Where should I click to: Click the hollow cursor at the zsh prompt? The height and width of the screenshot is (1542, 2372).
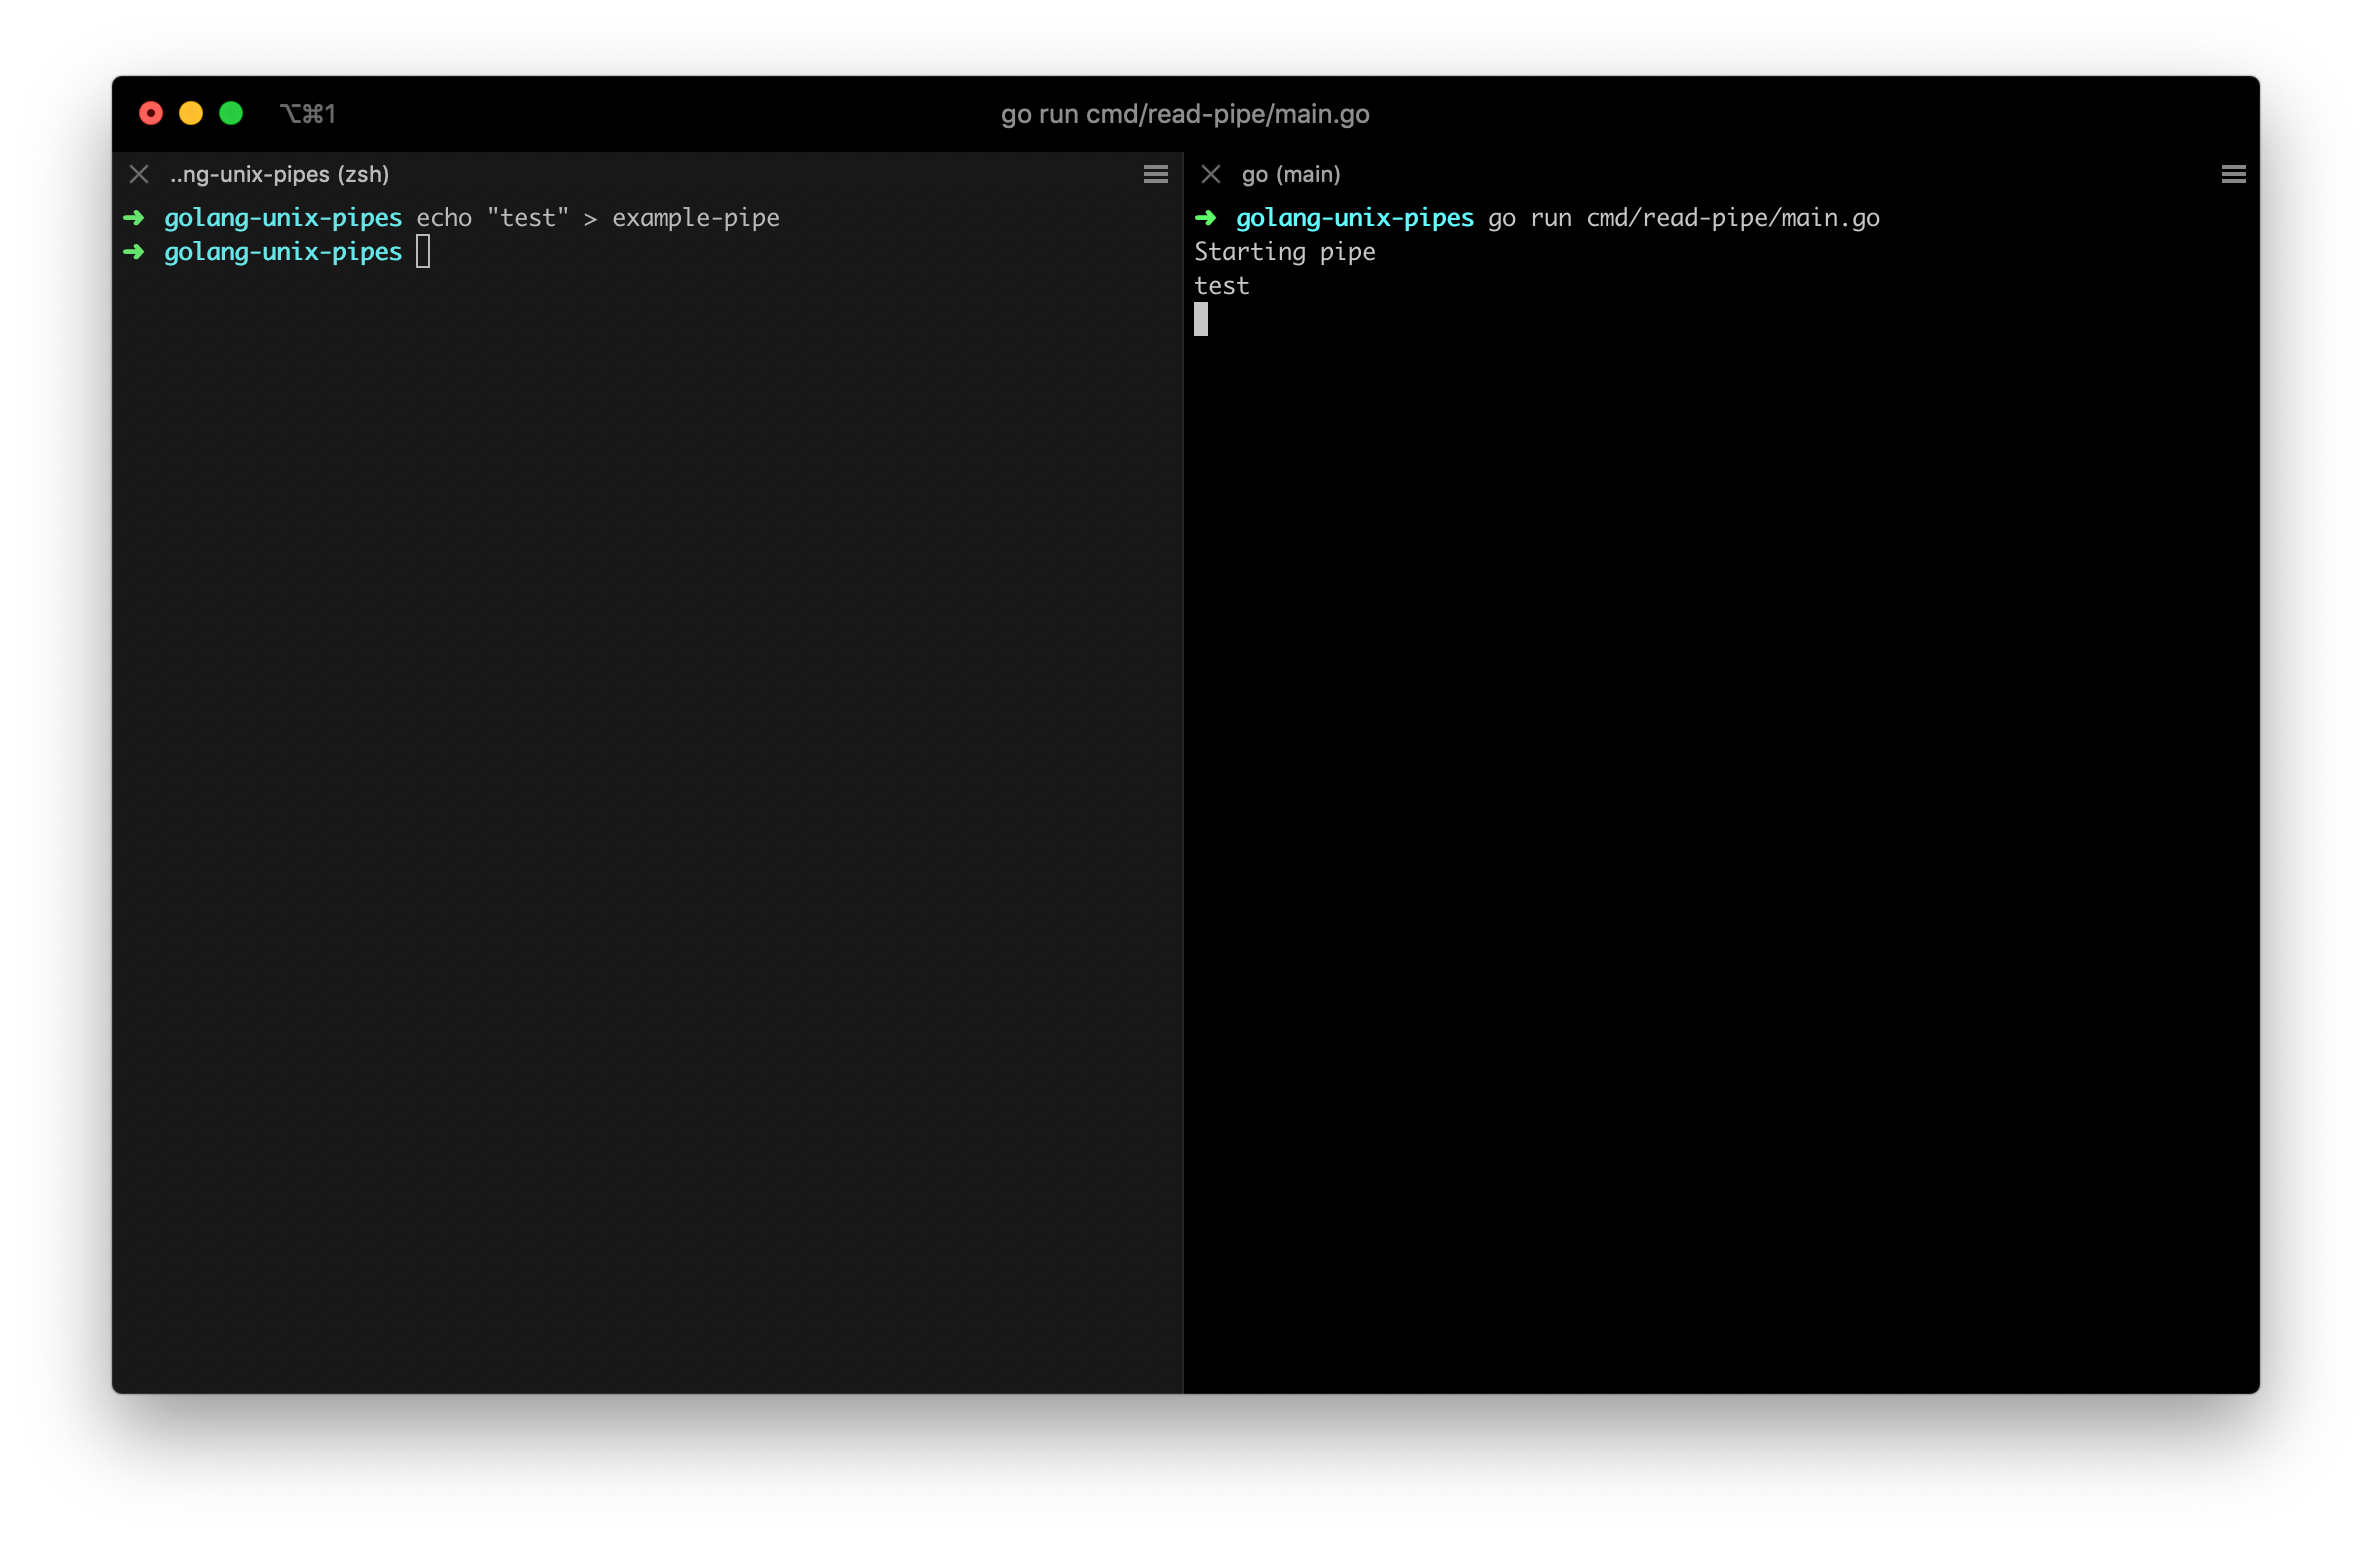[x=423, y=252]
